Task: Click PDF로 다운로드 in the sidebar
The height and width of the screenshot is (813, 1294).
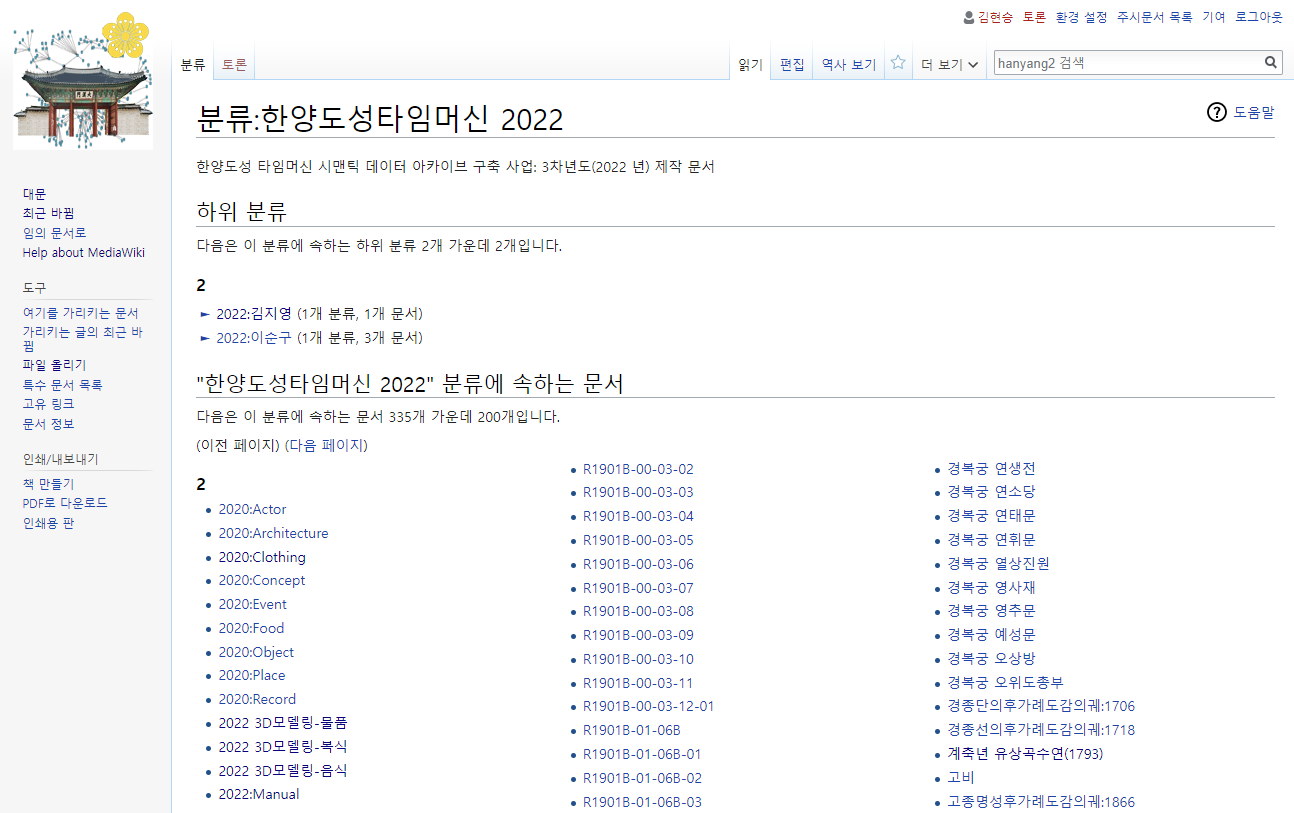Action: 65,503
